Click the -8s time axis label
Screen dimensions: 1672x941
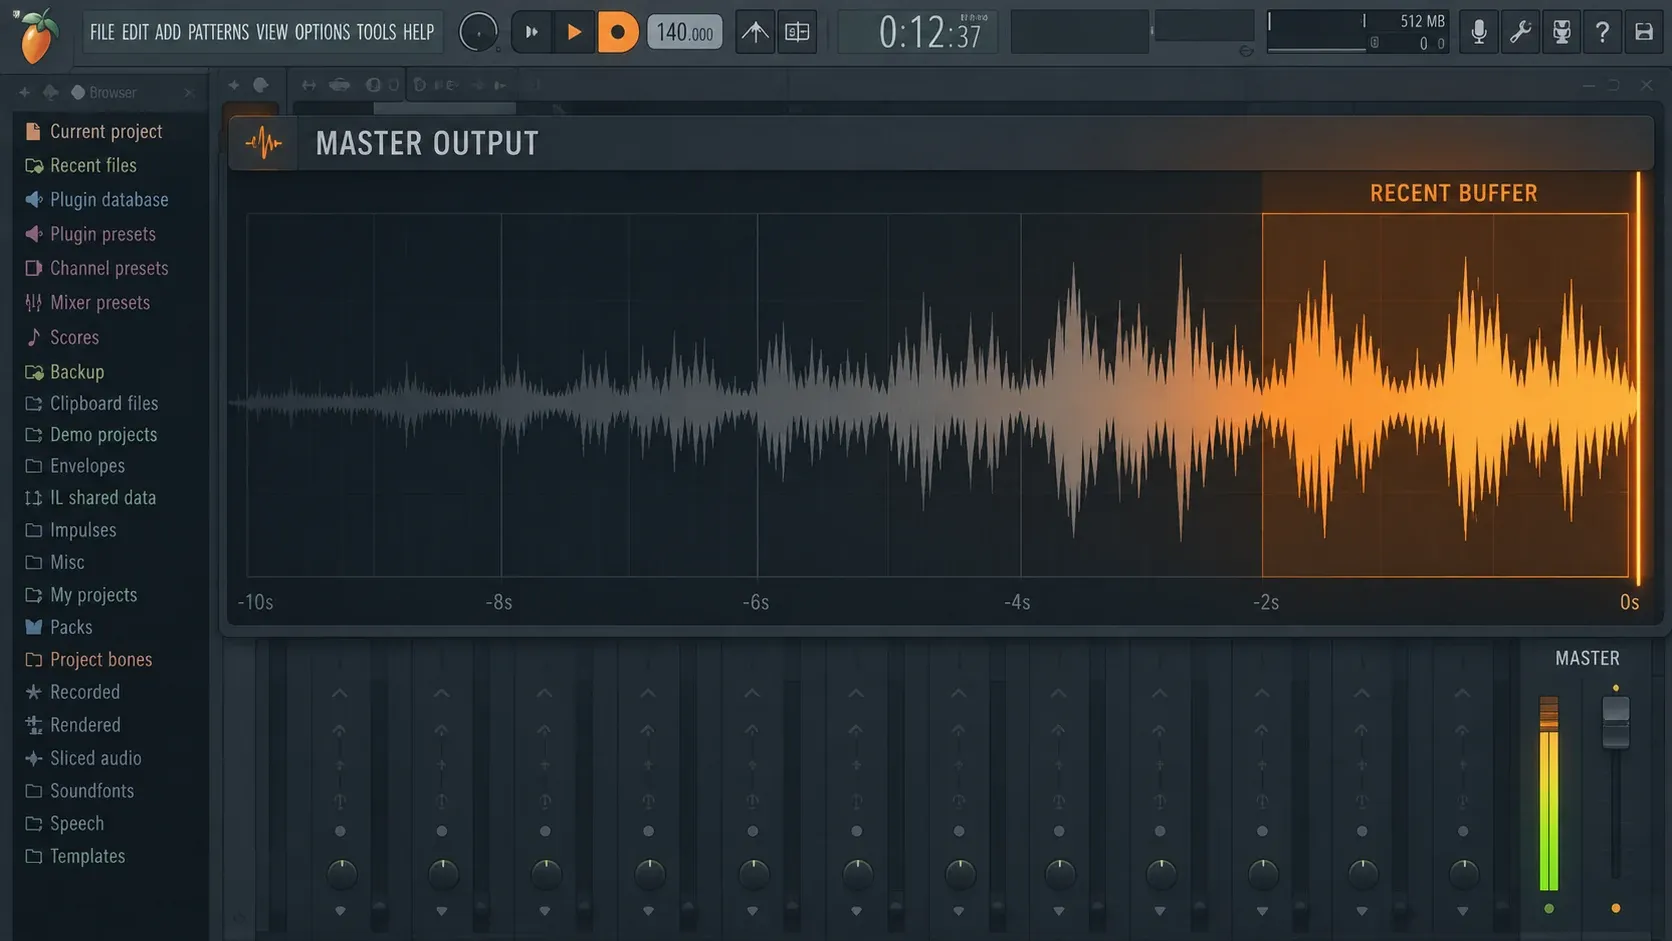(499, 602)
